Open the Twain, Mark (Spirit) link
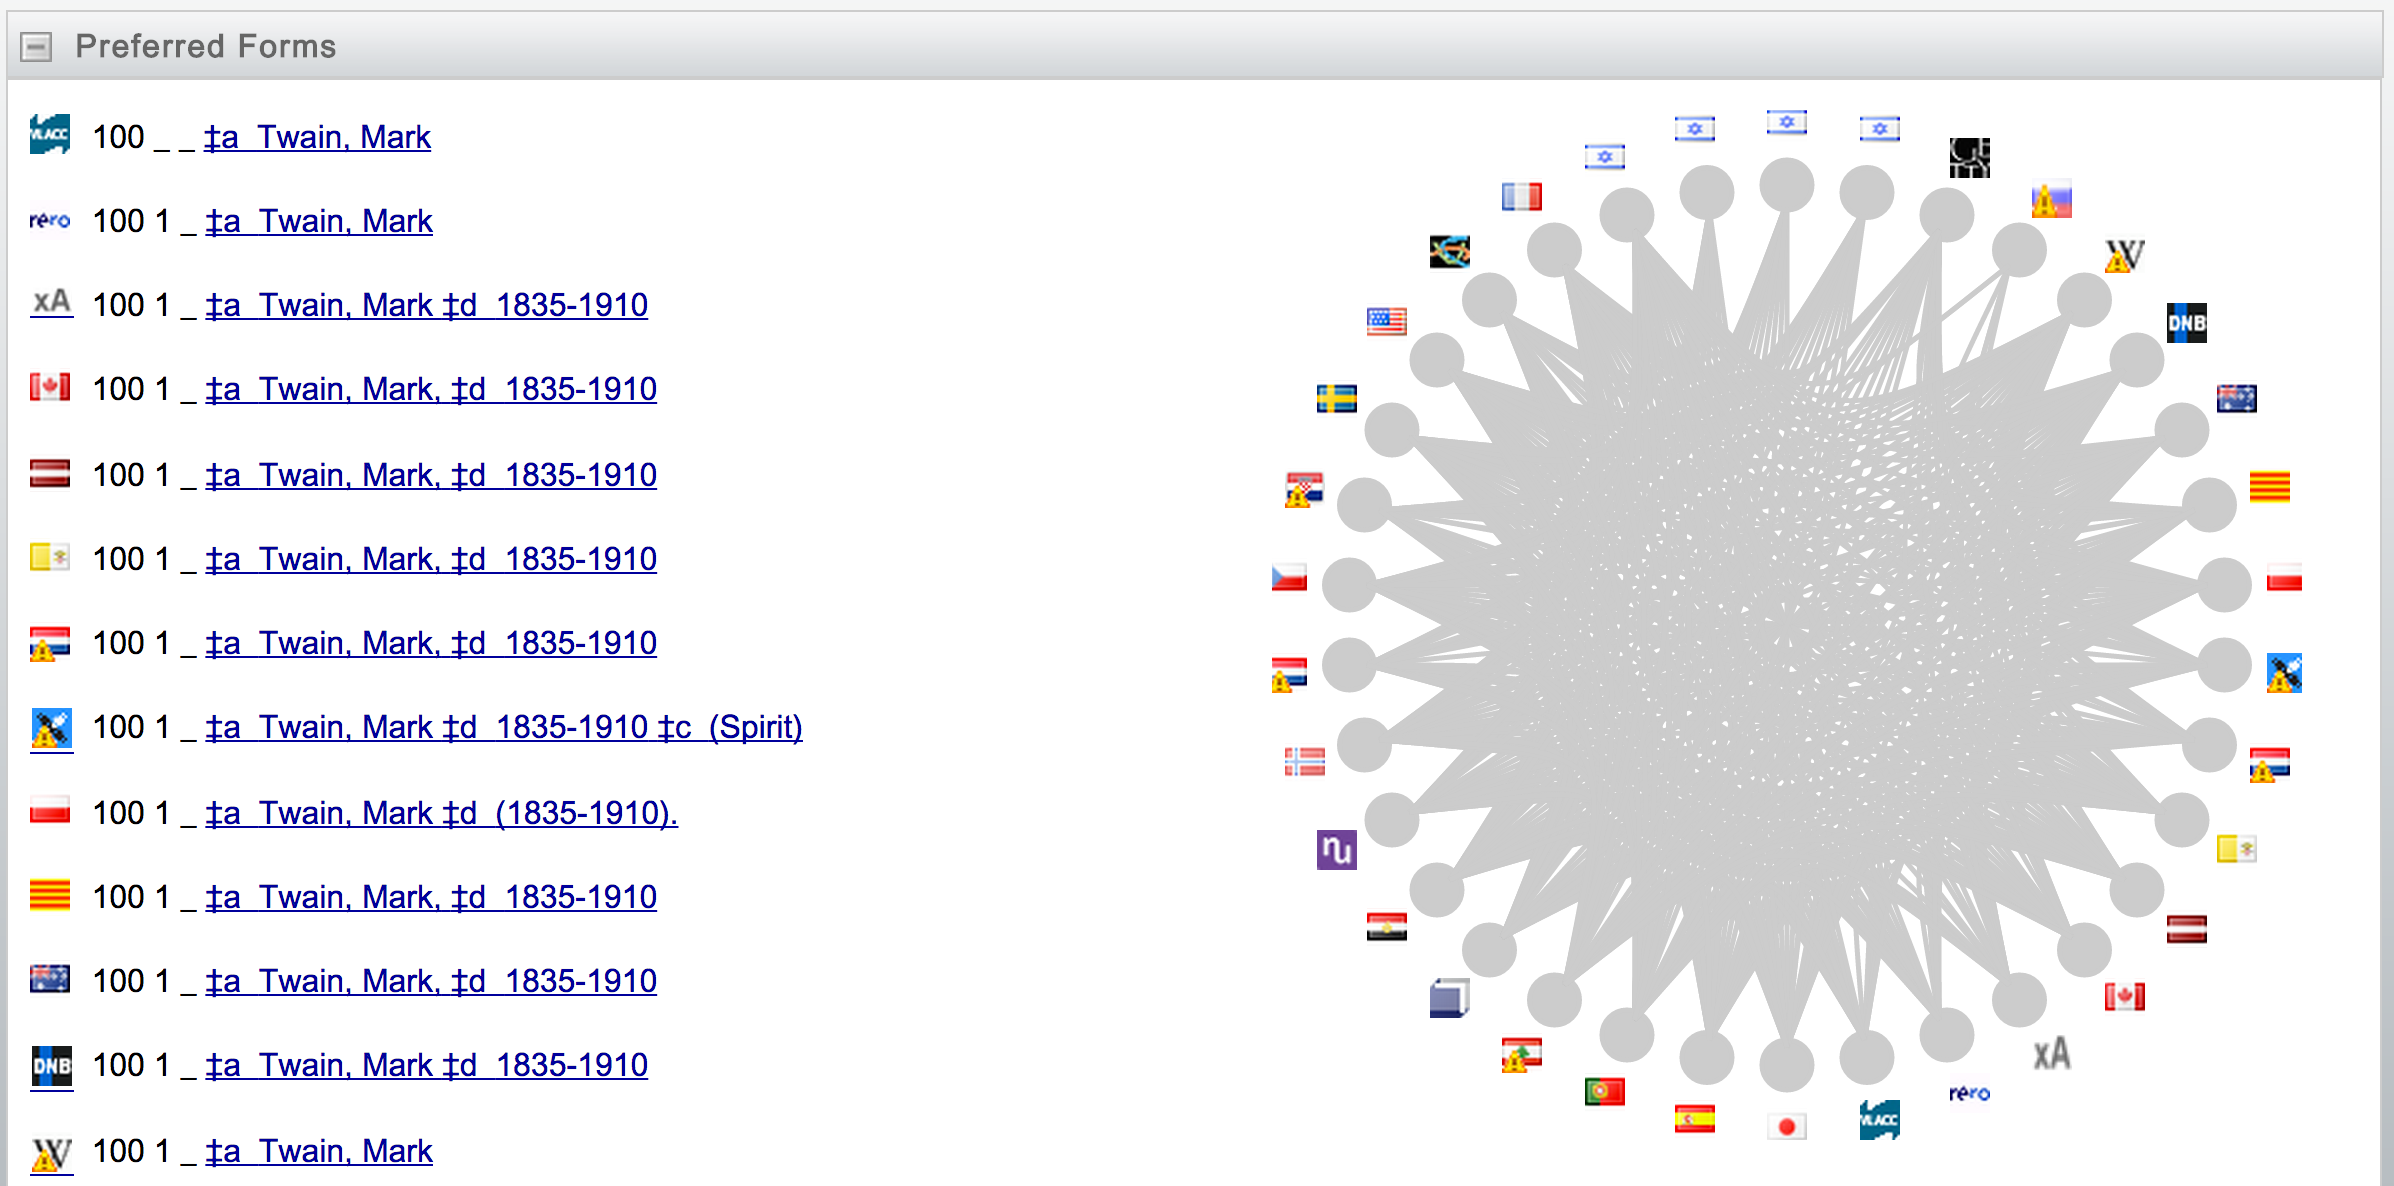 (503, 727)
